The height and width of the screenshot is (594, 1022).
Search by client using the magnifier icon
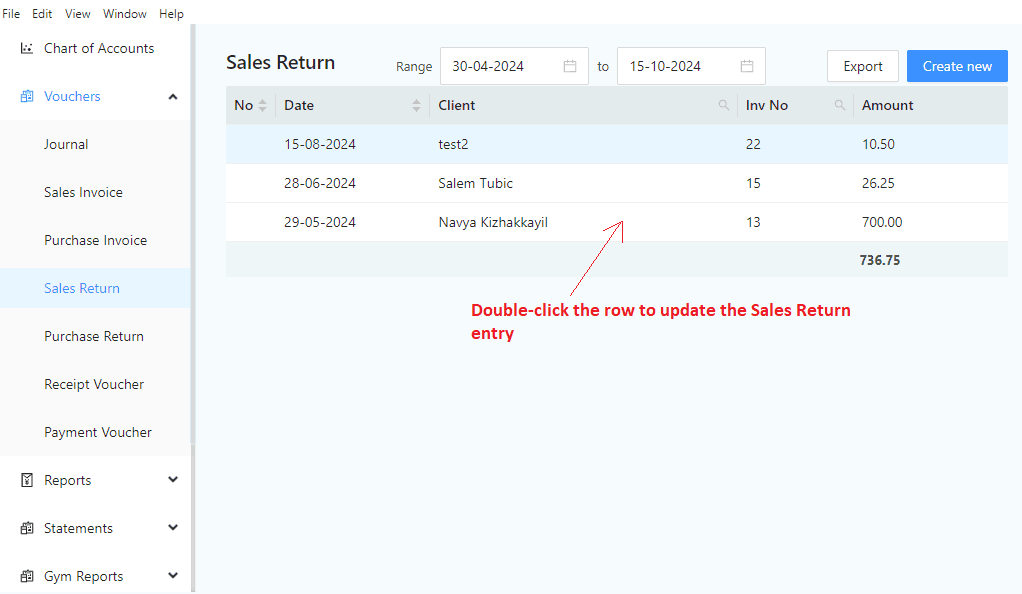723,105
